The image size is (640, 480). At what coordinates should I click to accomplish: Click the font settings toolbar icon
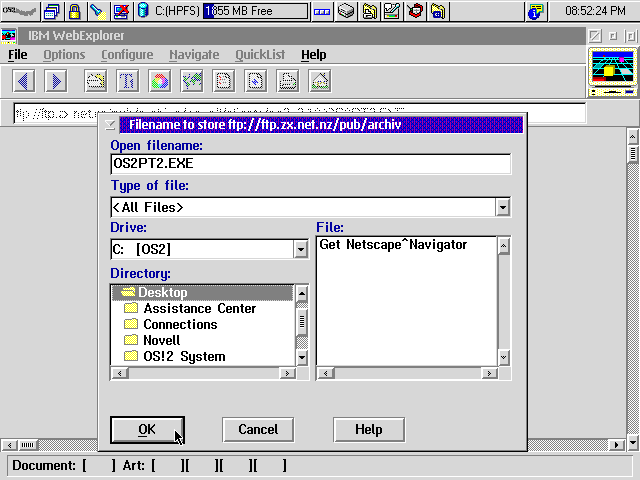click(x=128, y=81)
